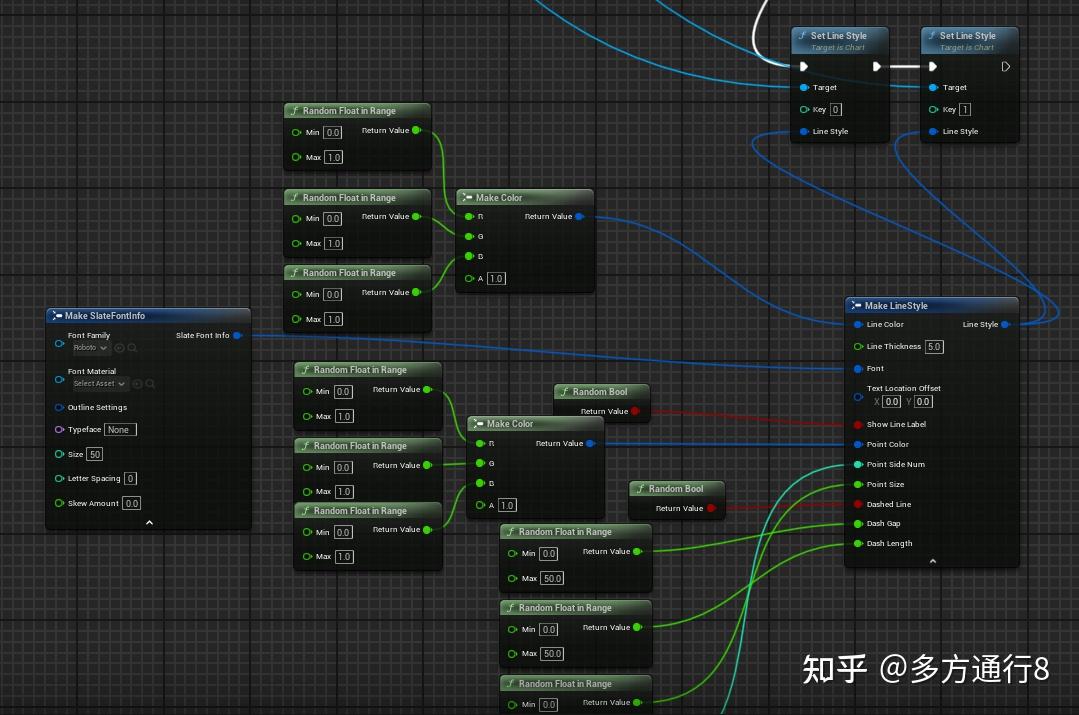Click the Point Size input pin
This screenshot has width=1079, height=715.
pyautogui.click(x=858, y=484)
